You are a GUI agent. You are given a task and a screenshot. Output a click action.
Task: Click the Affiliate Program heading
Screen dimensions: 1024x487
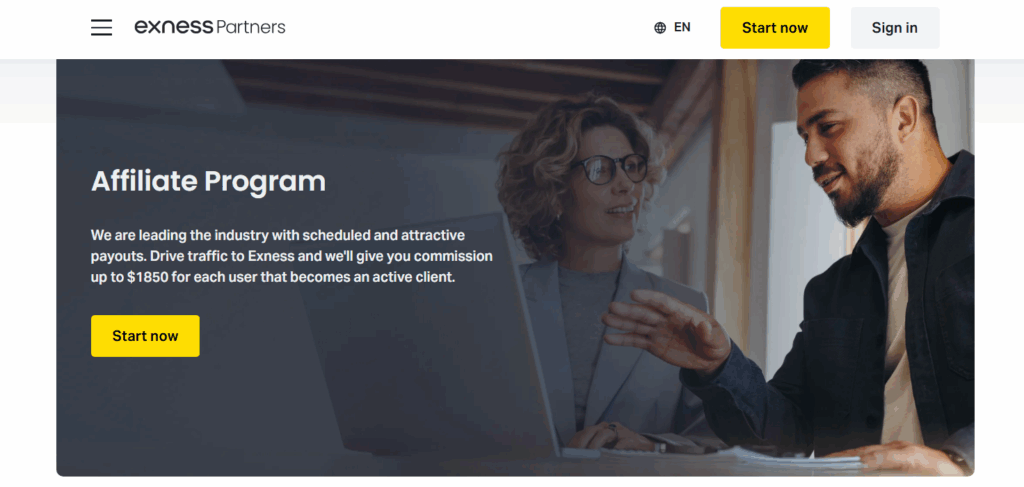[x=208, y=181]
